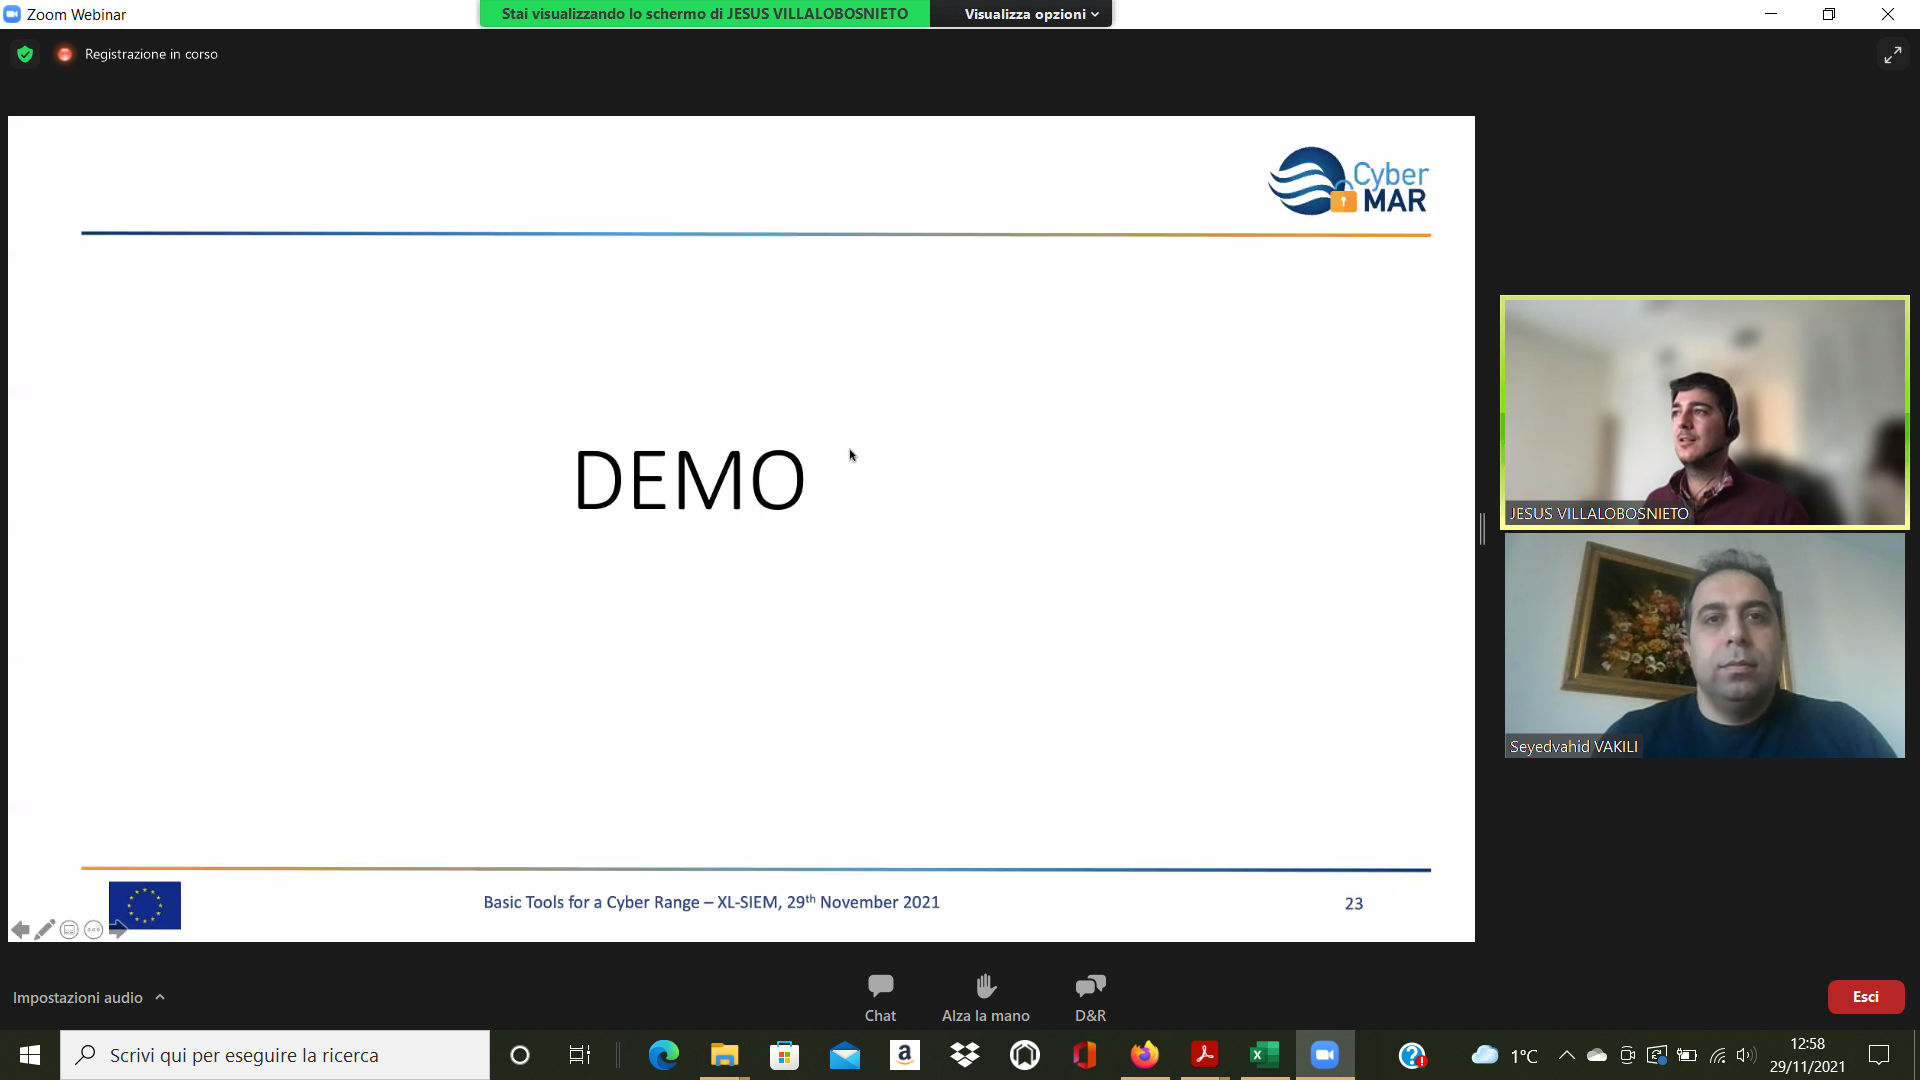
Task: Click the red recording indicator
Action: coord(65,54)
